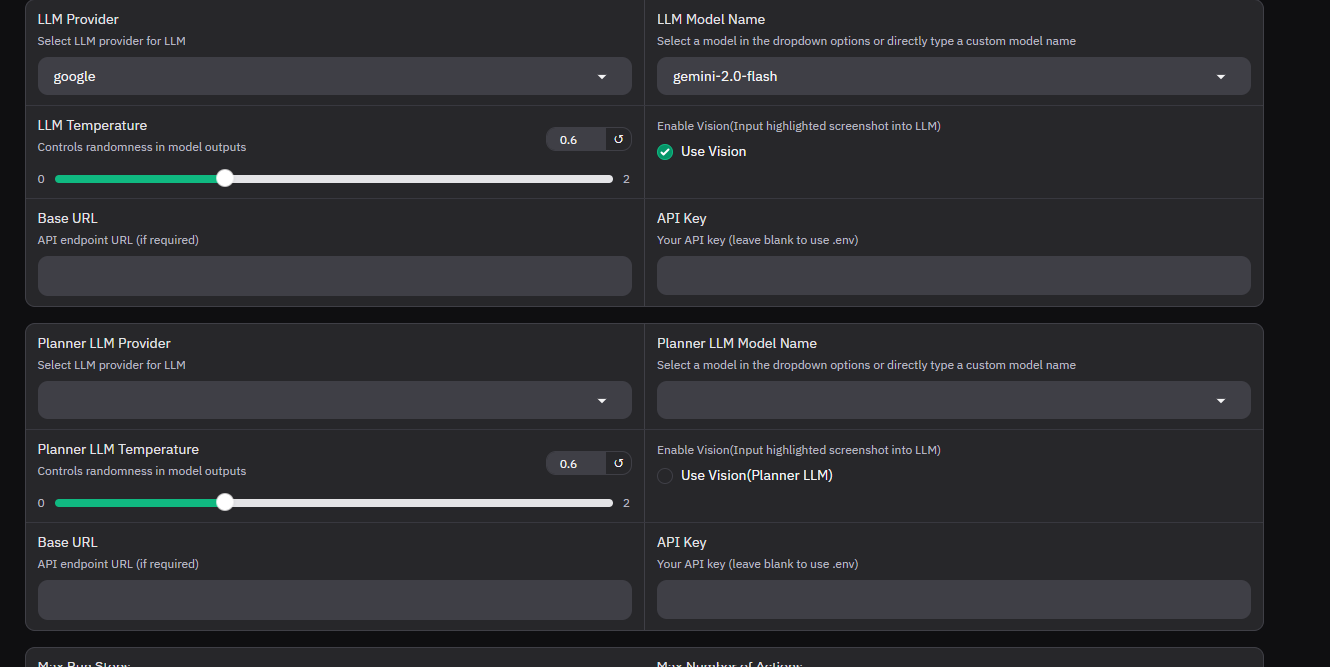The image size is (1330, 667).
Task: Click the LLM API Key input field
Action: (x=953, y=276)
